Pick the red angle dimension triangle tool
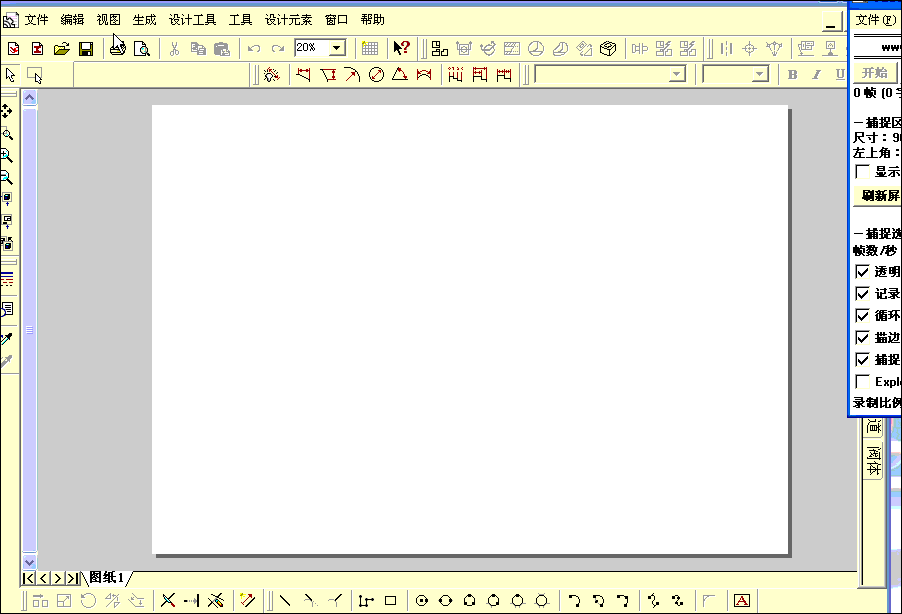 400,75
